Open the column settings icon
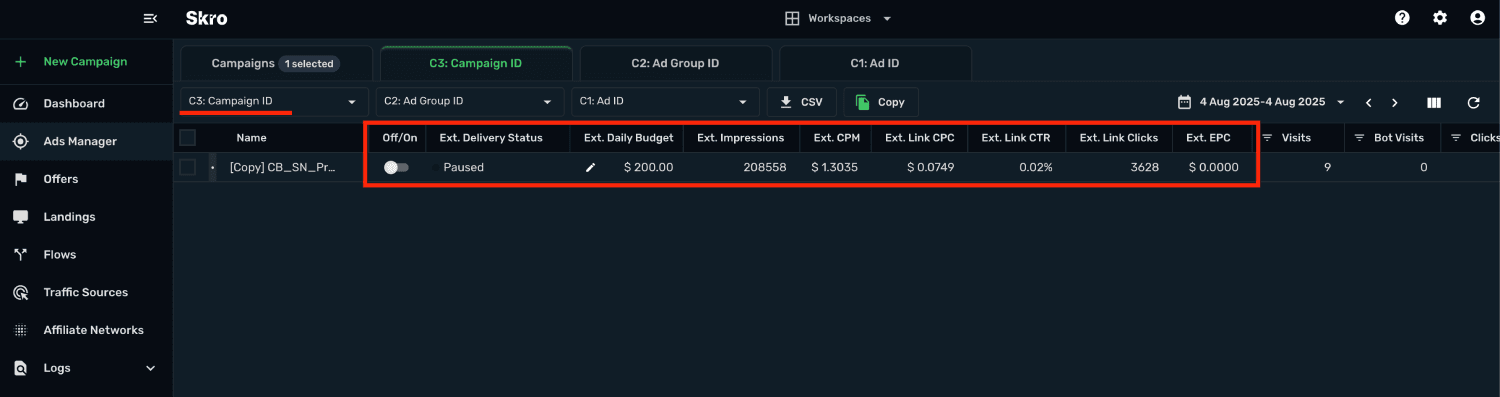This screenshot has height=397, width=1500. (1434, 102)
